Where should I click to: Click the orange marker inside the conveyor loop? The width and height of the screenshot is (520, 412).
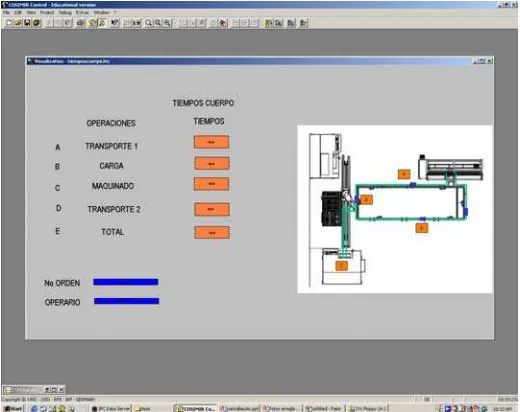[x=366, y=199]
